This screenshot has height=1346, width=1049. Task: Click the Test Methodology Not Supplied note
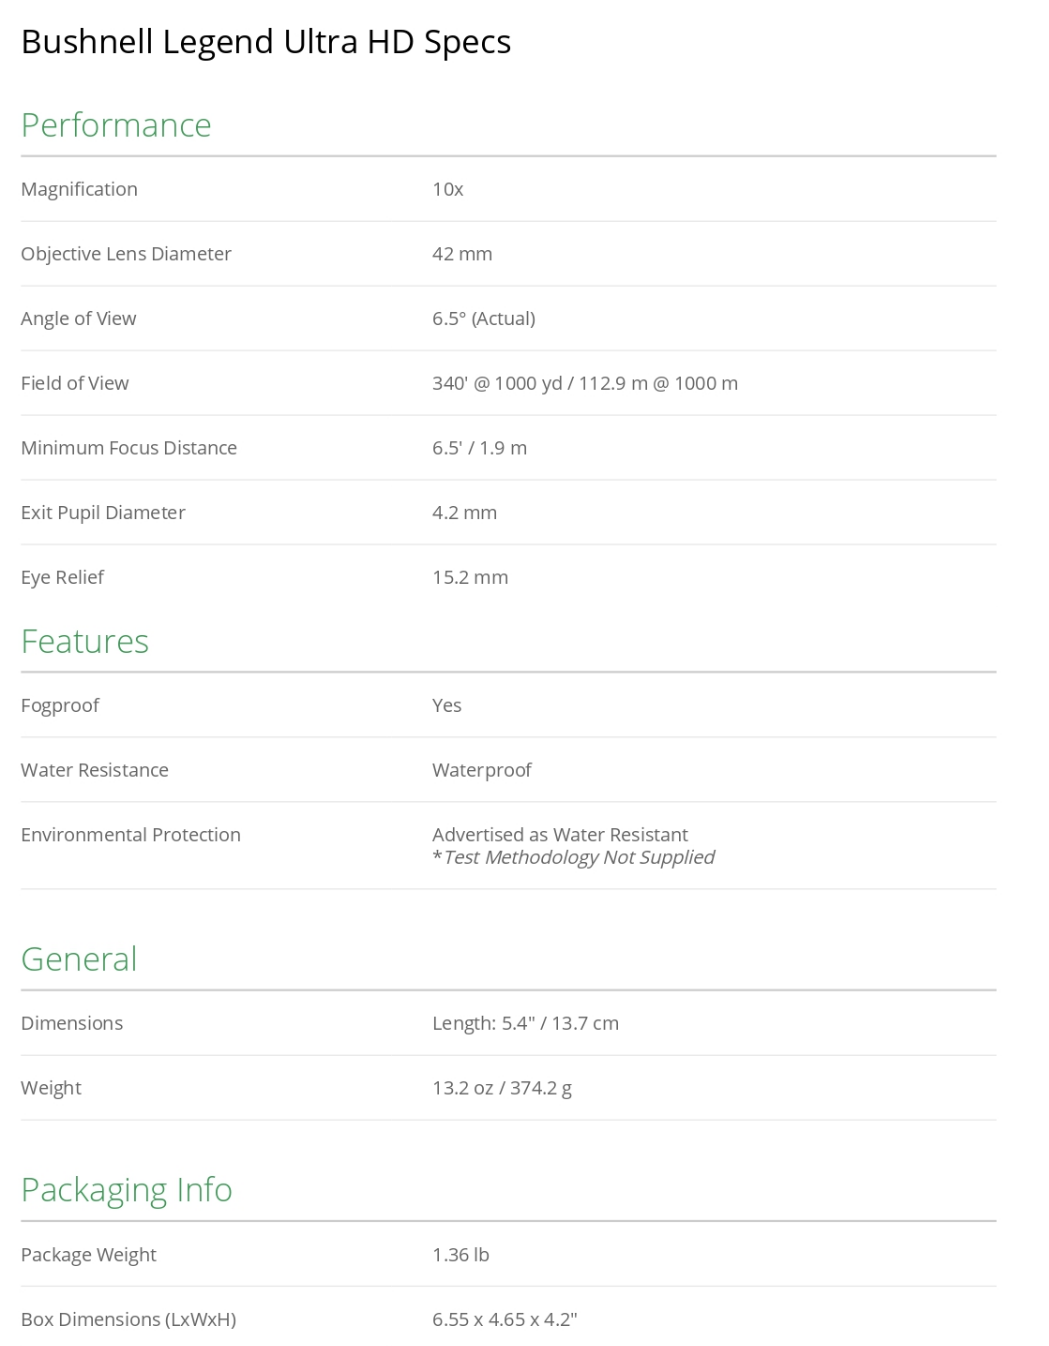[x=578, y=857]
